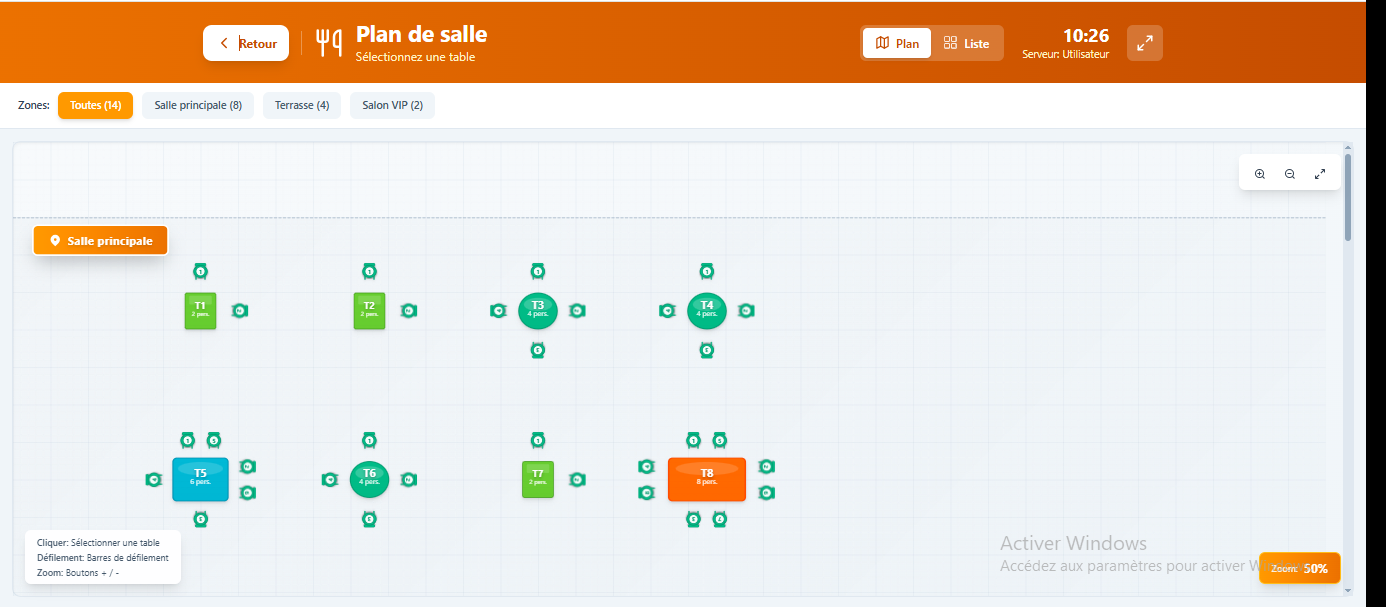Click the zoom out magnifier icon

tap(1290, 174)
